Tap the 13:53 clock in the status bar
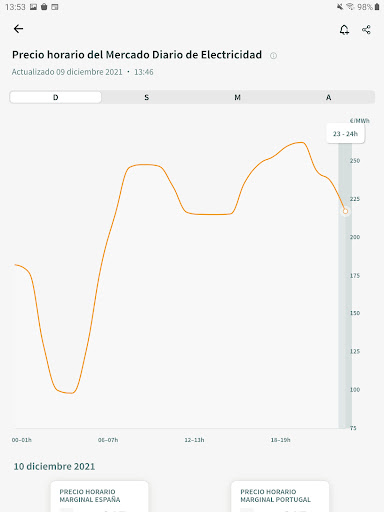 click(x=15, y=7)
